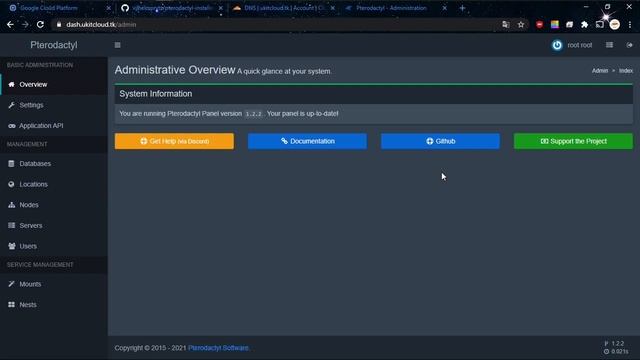Open Databases in the Management section

click(54, 164)
